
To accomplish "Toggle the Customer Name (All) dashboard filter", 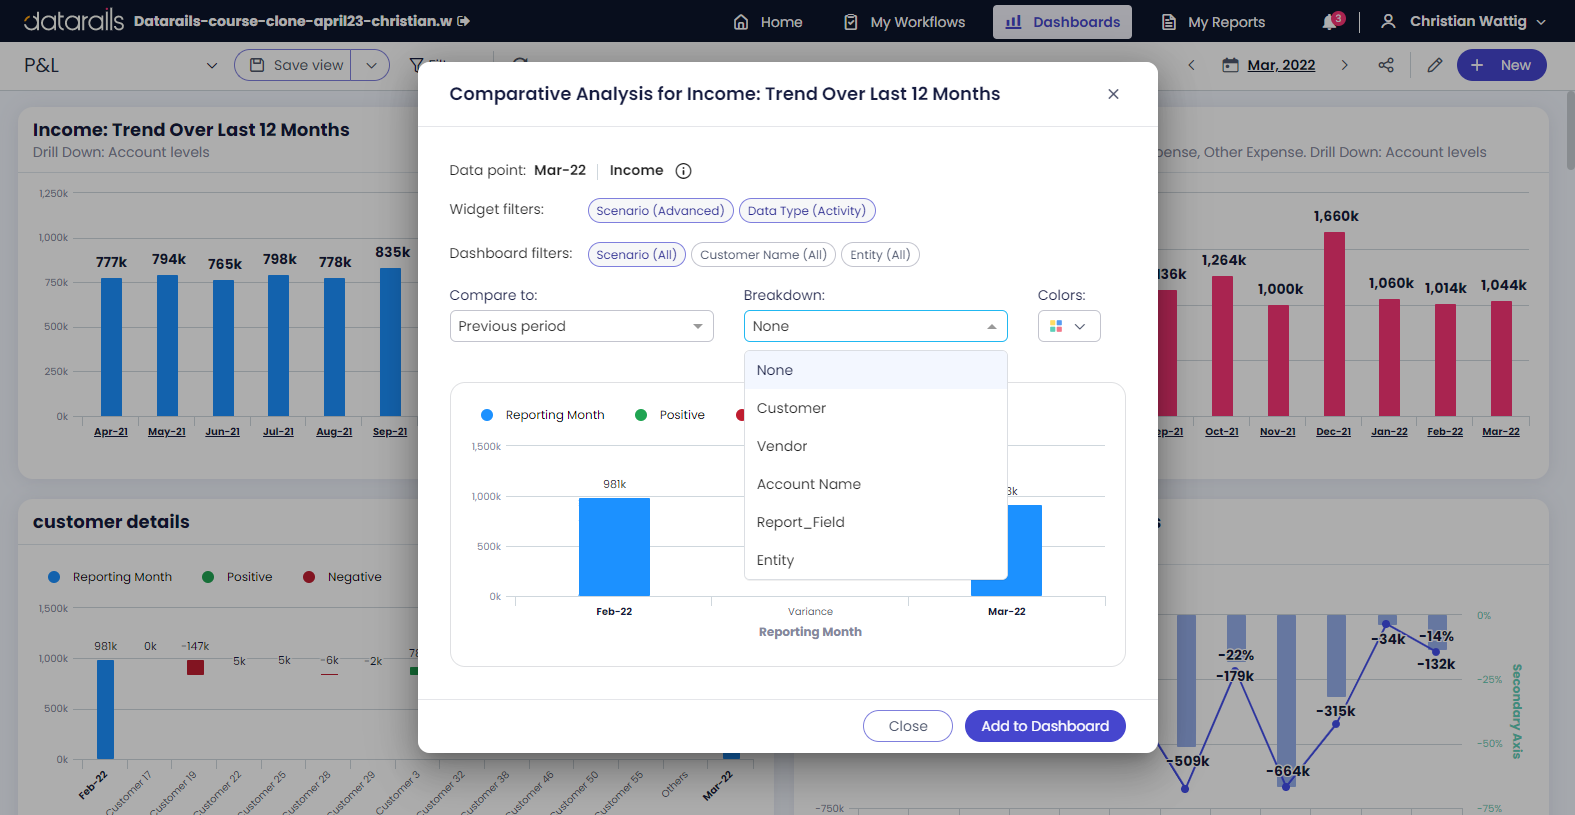I will coord(763,255).
